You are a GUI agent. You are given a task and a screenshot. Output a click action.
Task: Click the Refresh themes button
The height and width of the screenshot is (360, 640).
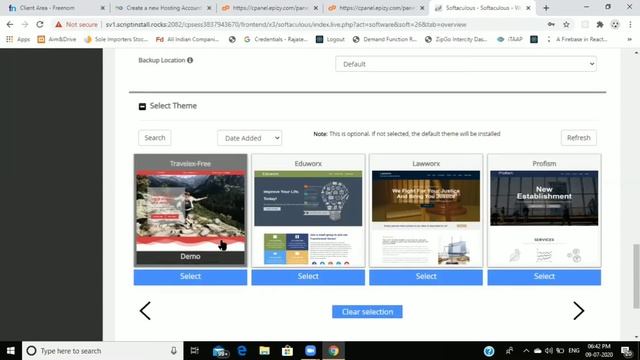point(578,138)
